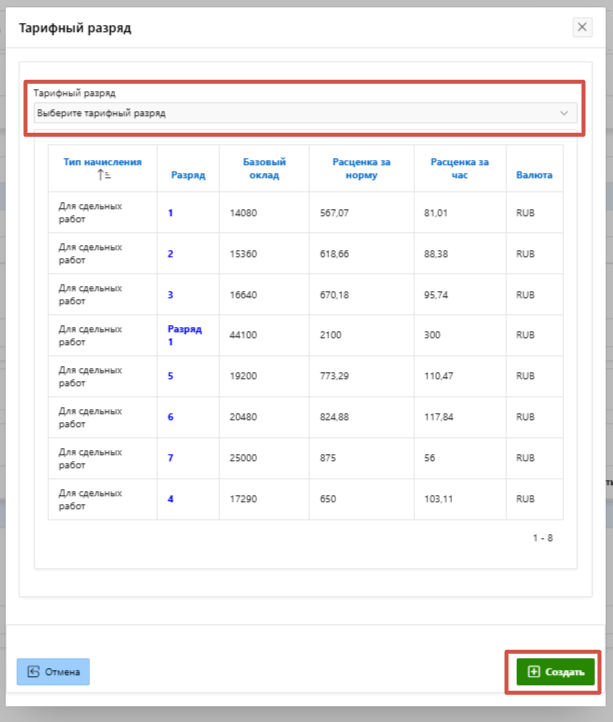Open tariff grade link 3

[x=171, y=295]
